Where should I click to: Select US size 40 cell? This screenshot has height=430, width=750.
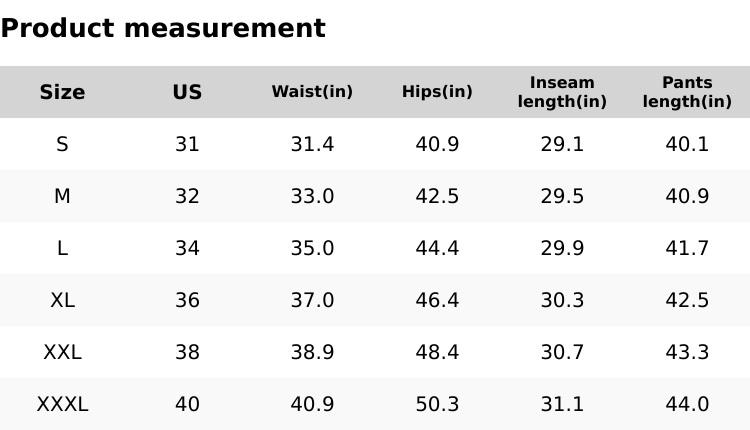[x=187, y=404]
